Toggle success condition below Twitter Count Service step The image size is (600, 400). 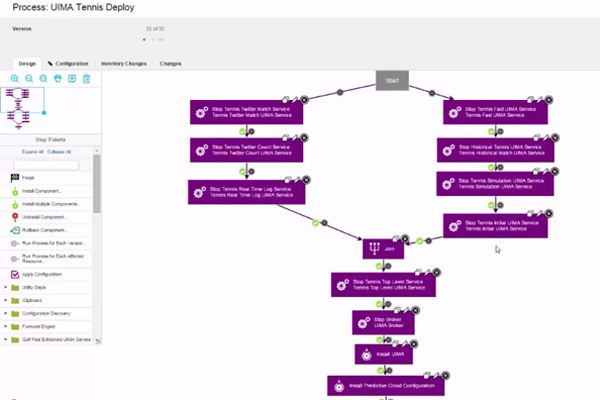242,171
